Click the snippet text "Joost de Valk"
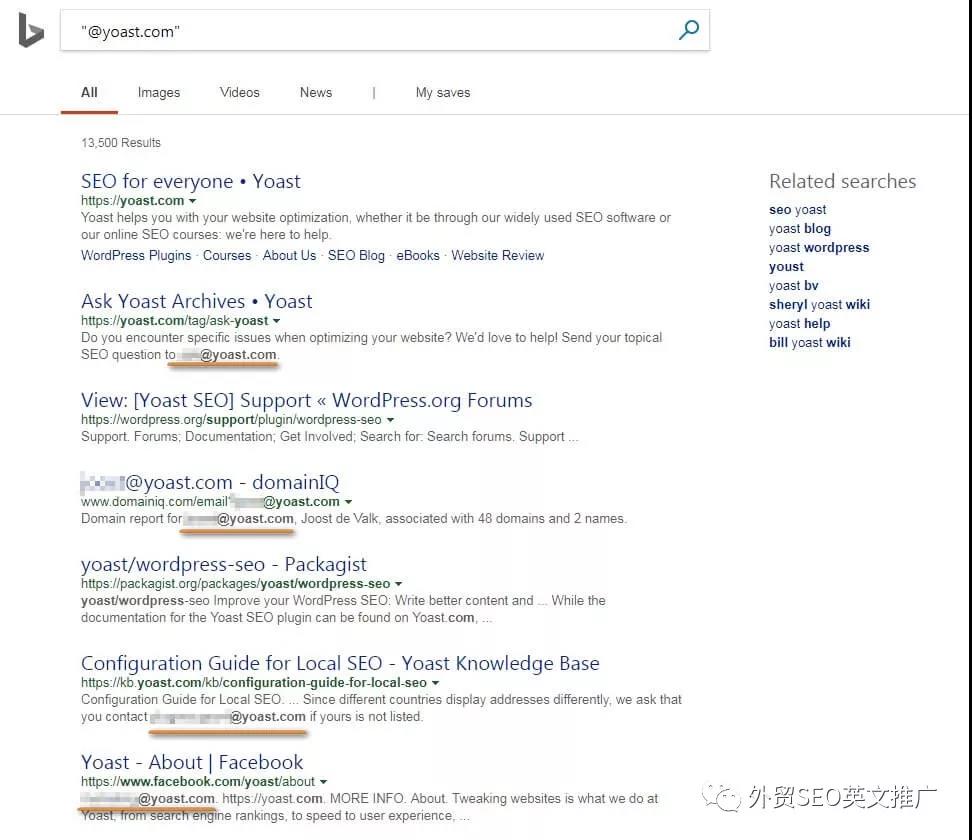 coord(340,519)
